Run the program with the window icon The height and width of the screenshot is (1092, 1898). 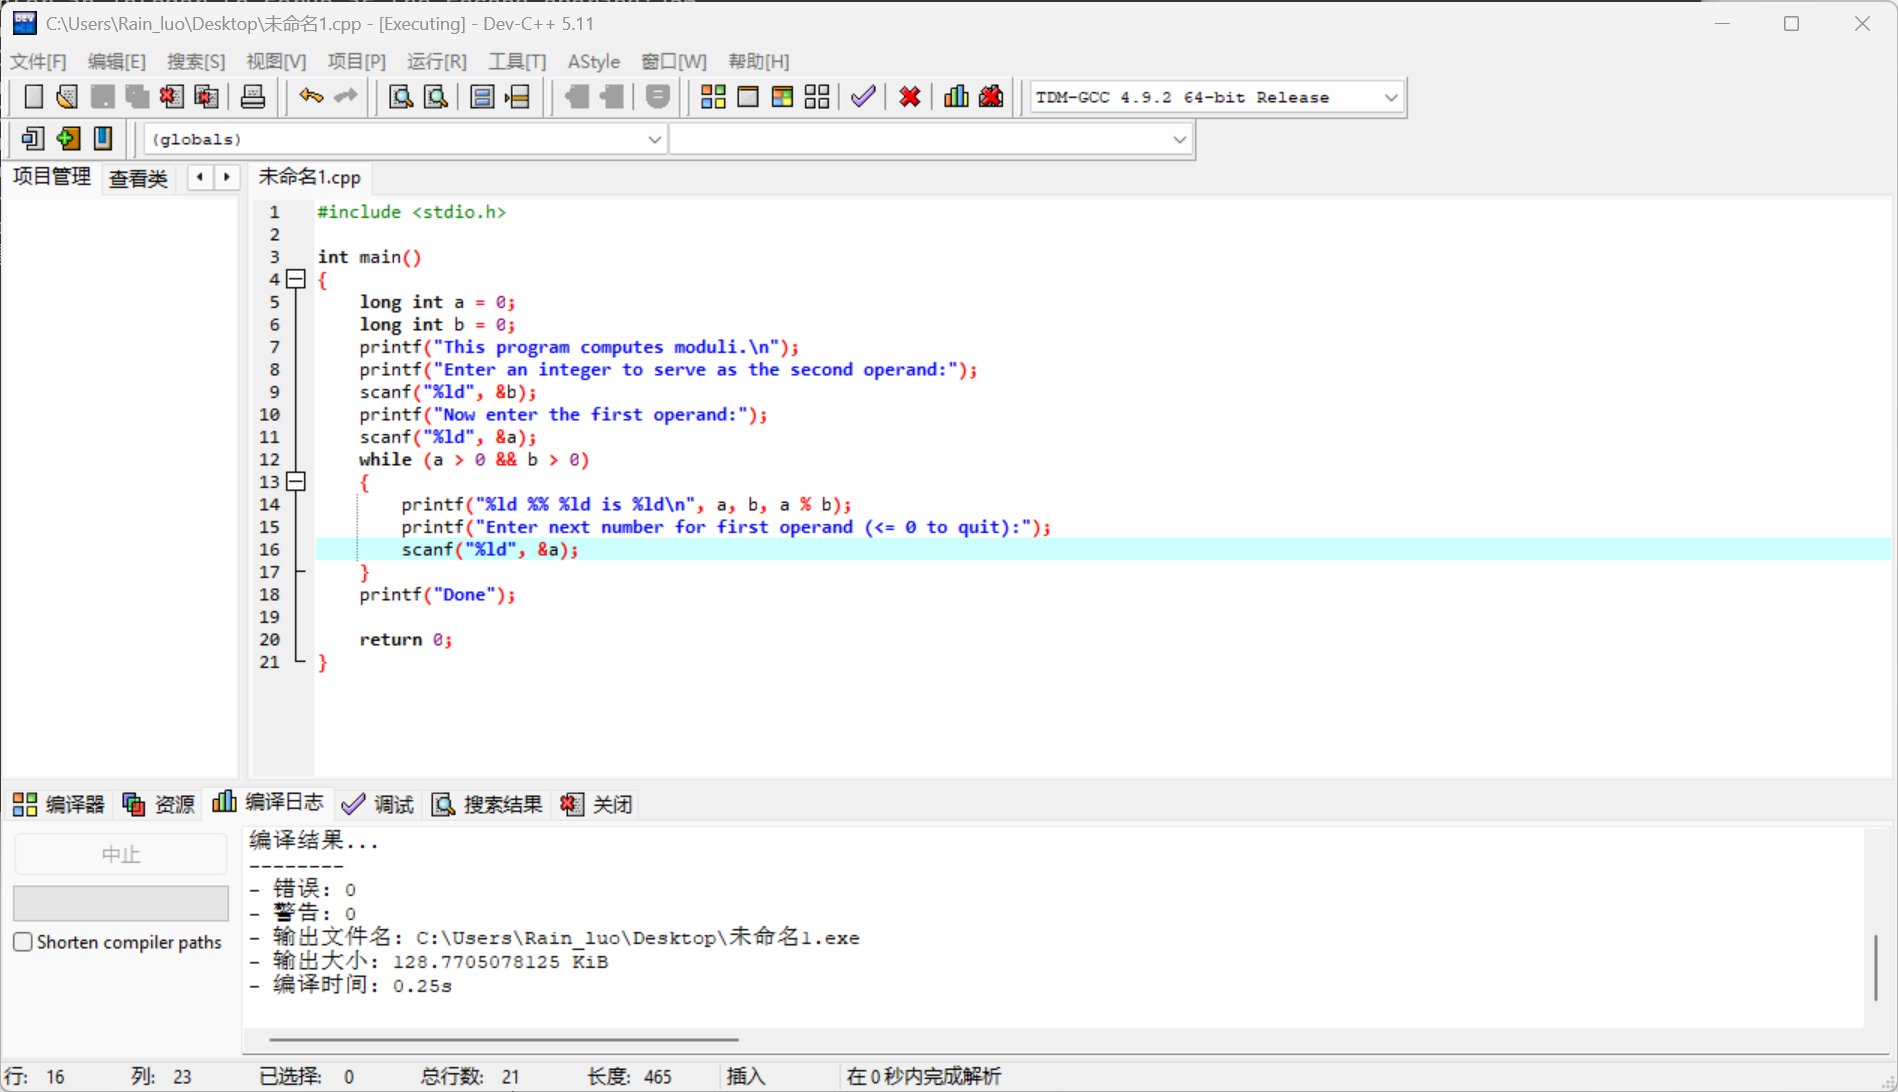(x=748, y=97)
